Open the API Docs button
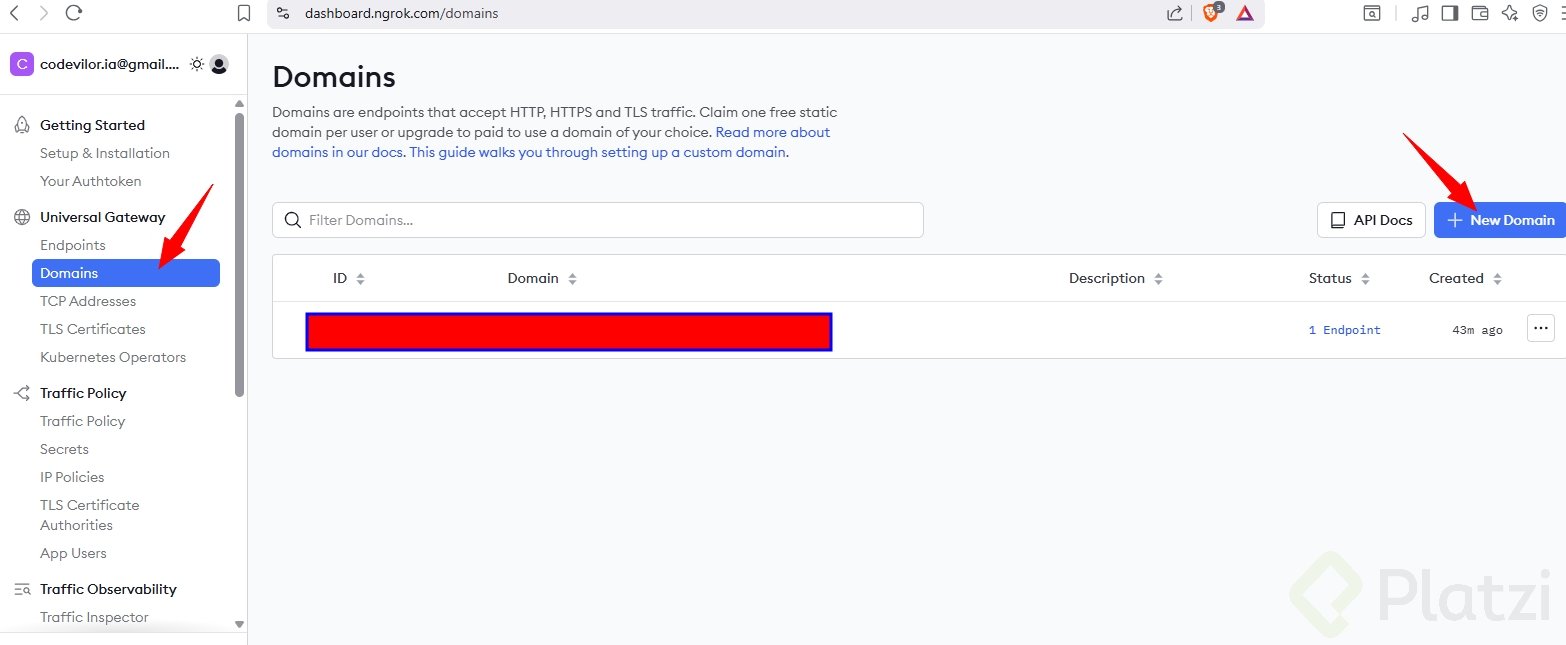Screen dimensions: 1566x645 click(x=1370, y=220)
